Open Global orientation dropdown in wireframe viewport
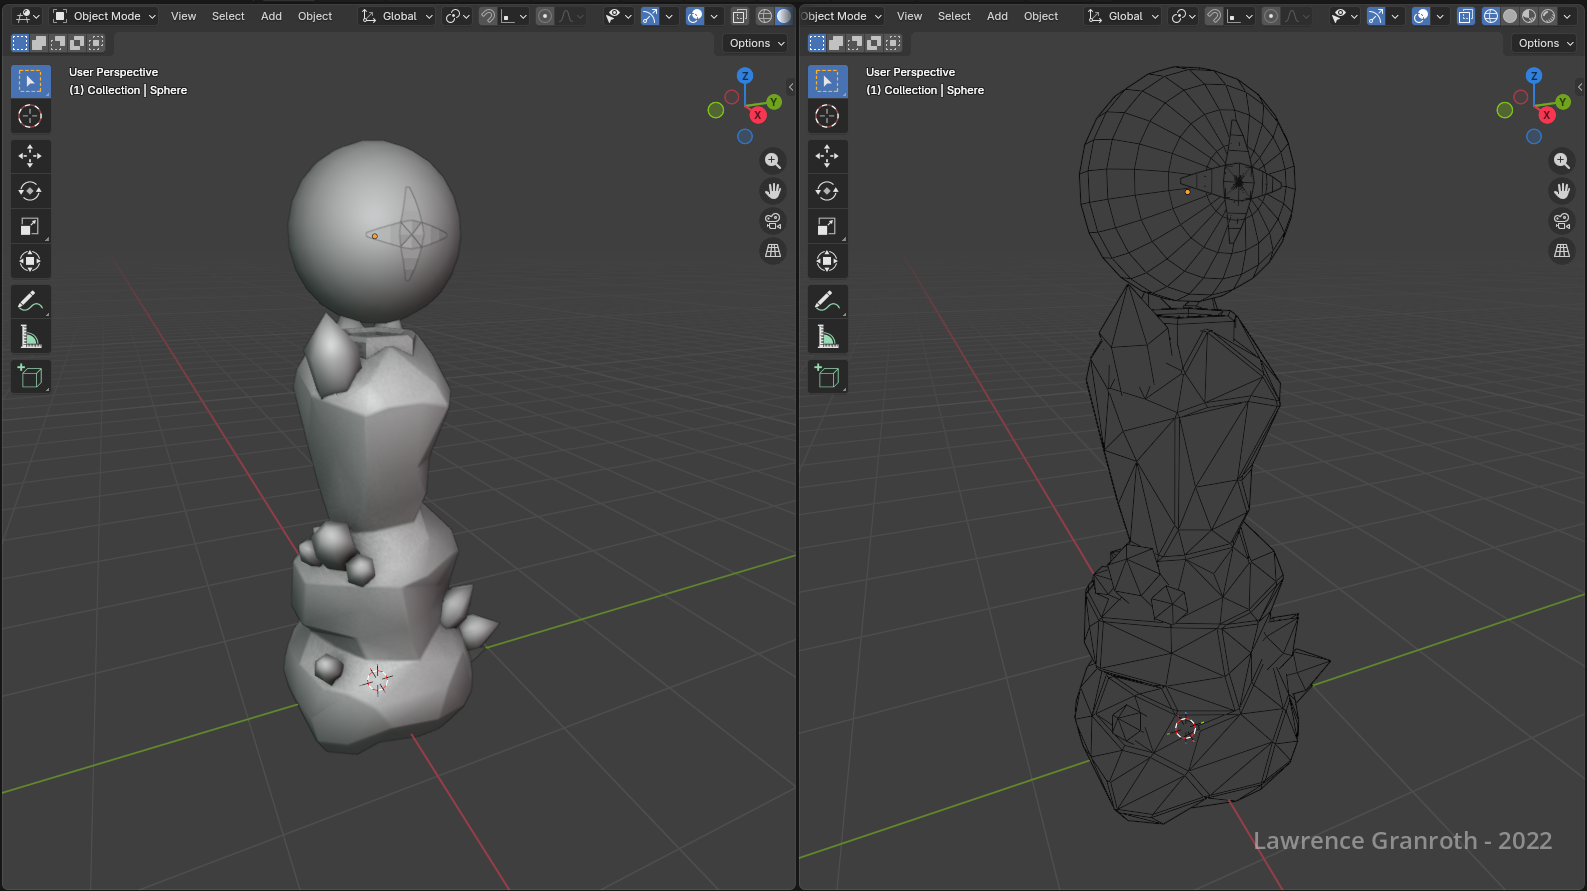This screenshot has width=1587, height=891. (x=1124, y=16)
